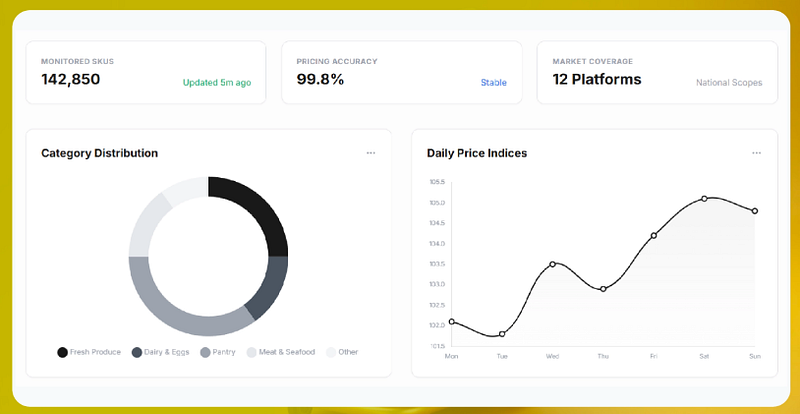Toggle the Meat & Seafood legend entry
Image resolution: width=800 pixels, height=414 pixels.
point(281,352)
